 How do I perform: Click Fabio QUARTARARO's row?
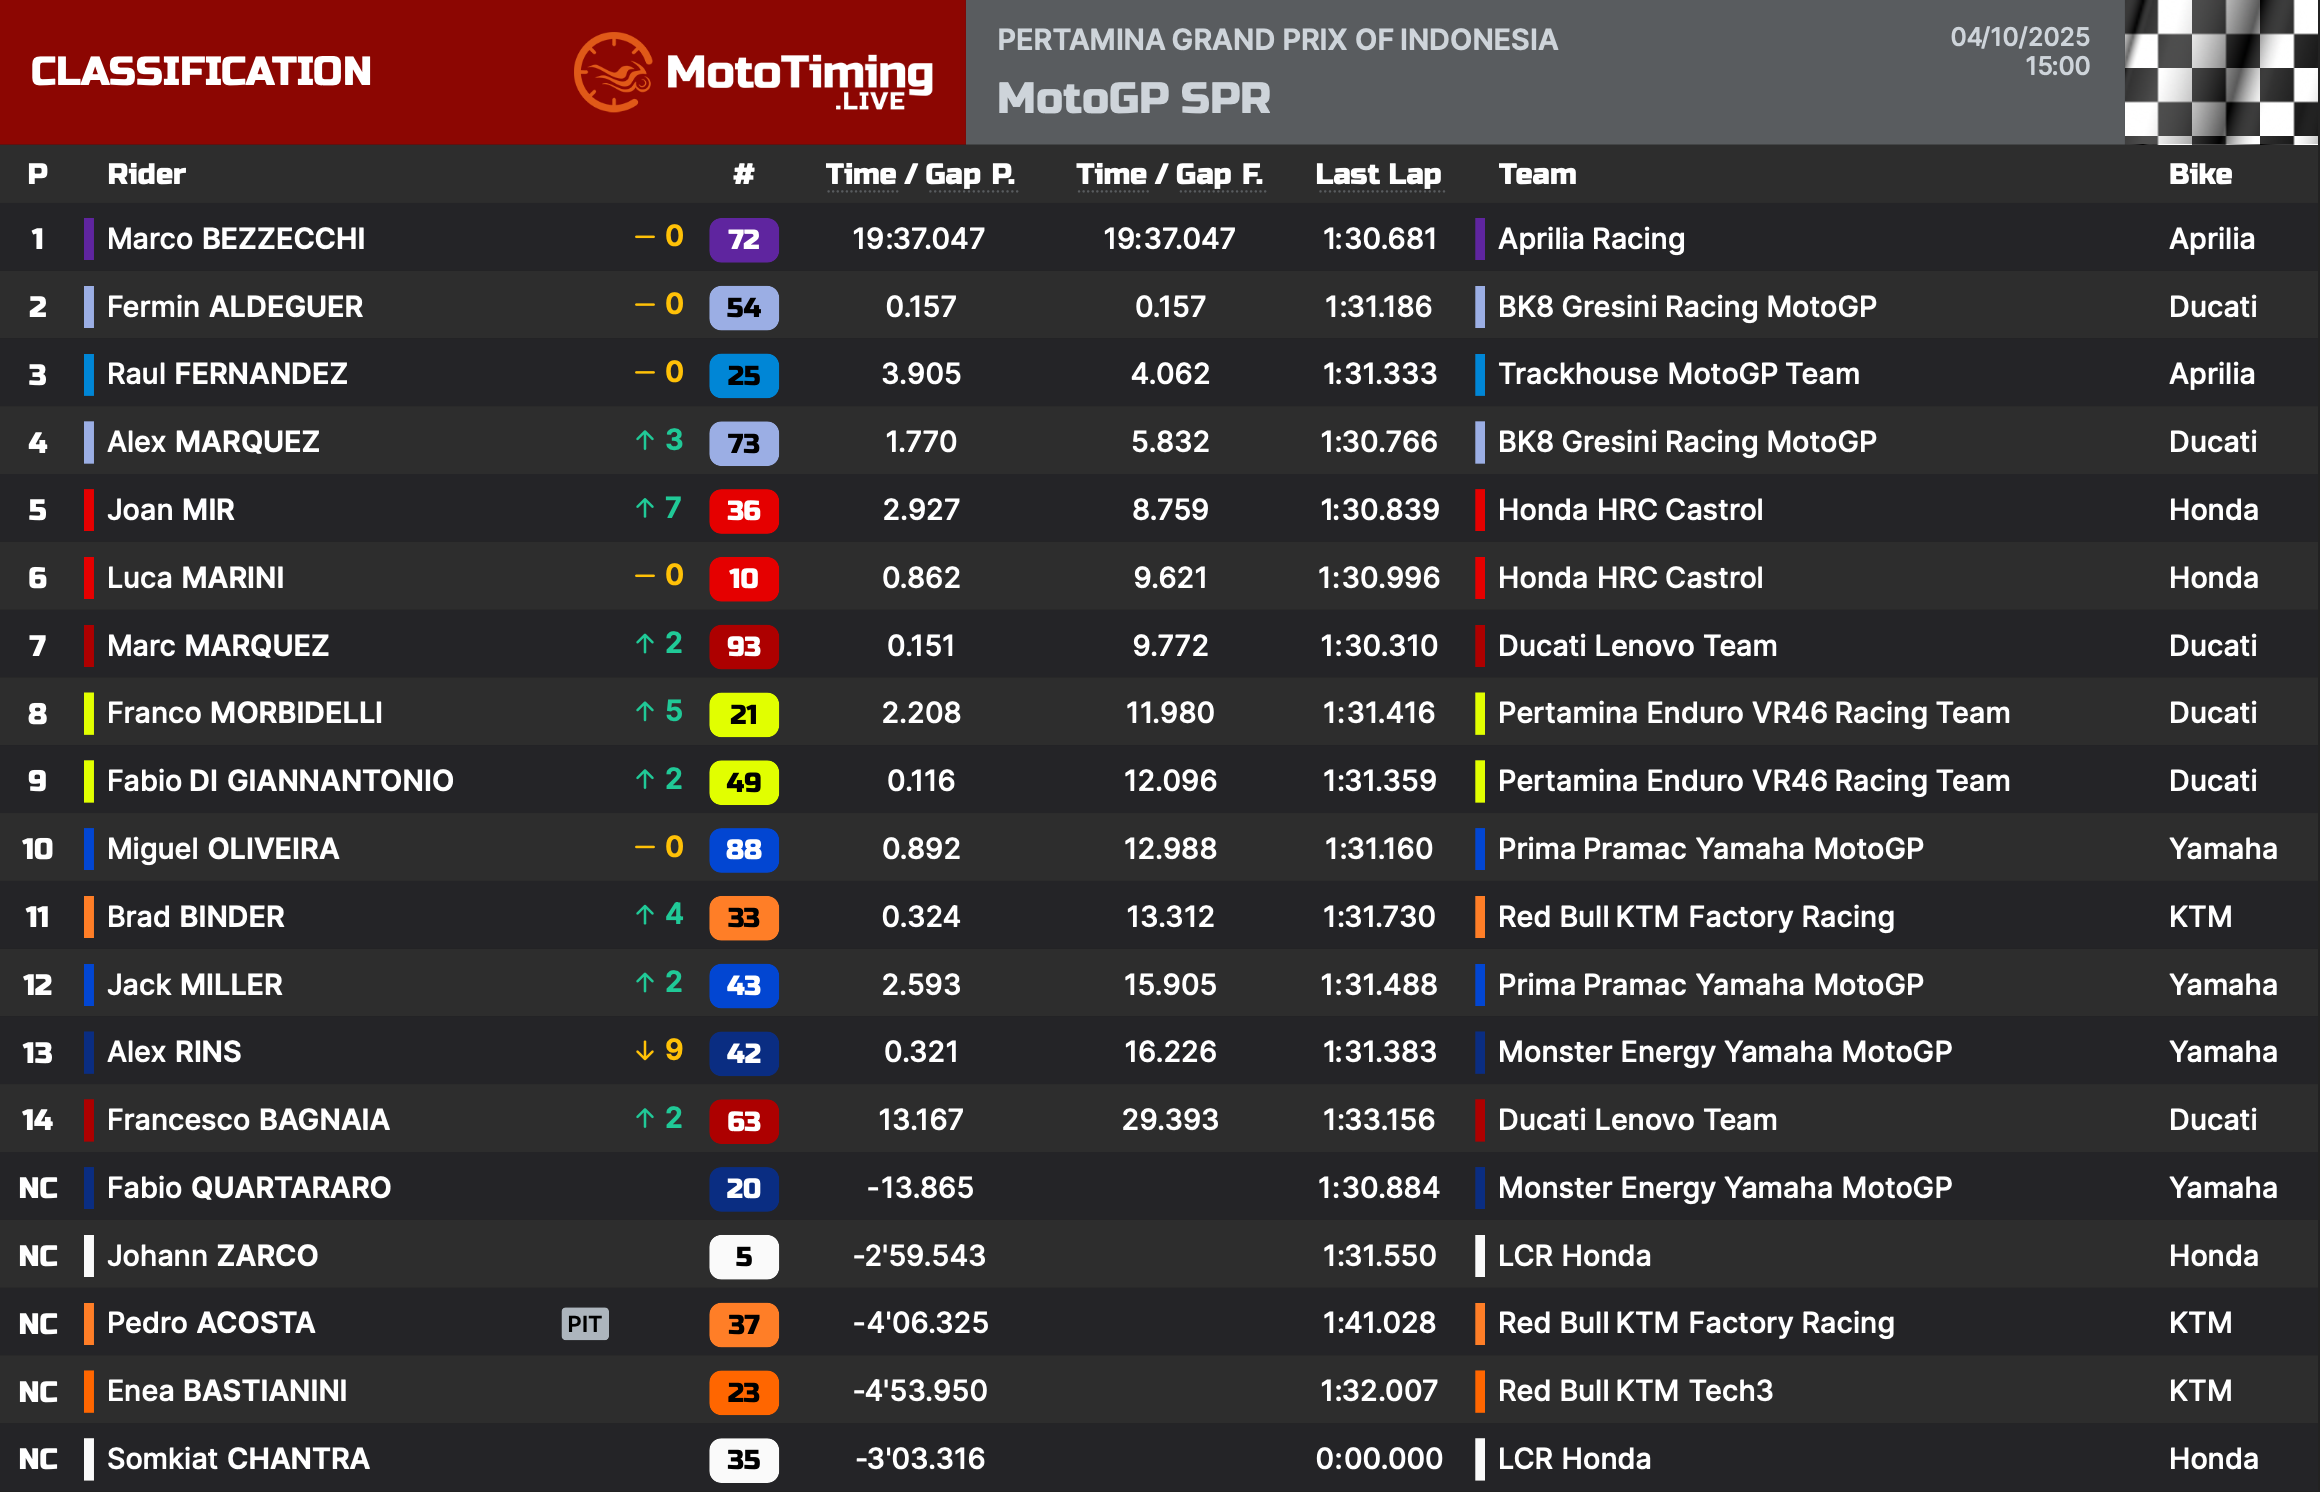[x=248, y=1188]
